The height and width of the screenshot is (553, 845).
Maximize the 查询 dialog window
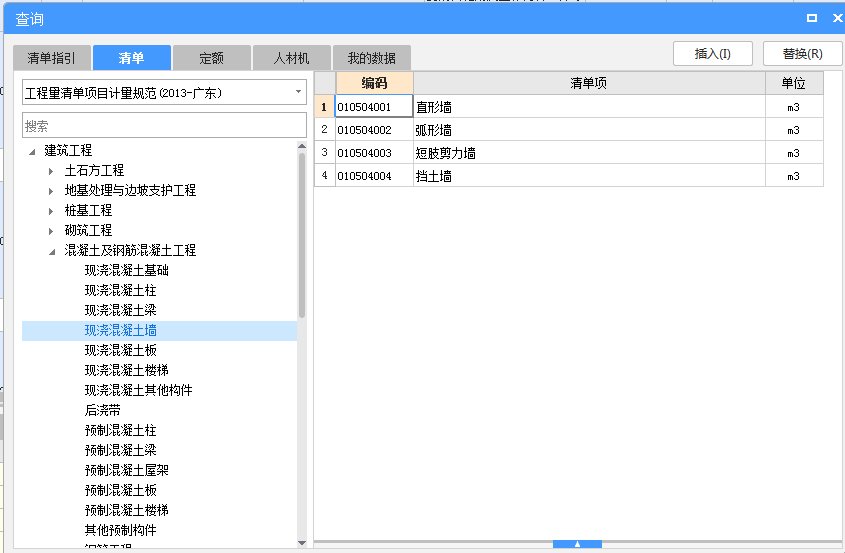click(812, 18)
